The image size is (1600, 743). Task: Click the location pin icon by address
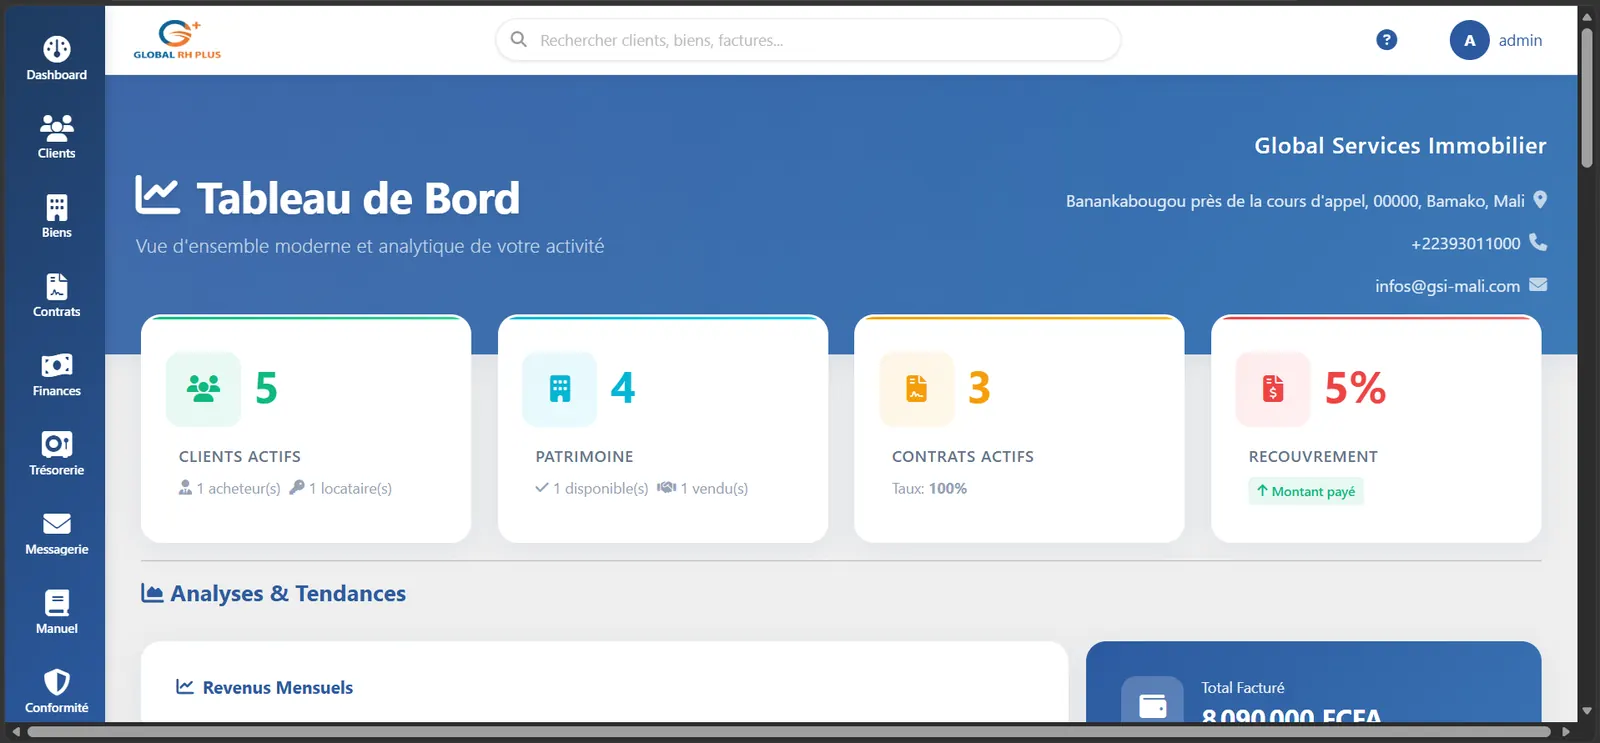click(1540, 200)
